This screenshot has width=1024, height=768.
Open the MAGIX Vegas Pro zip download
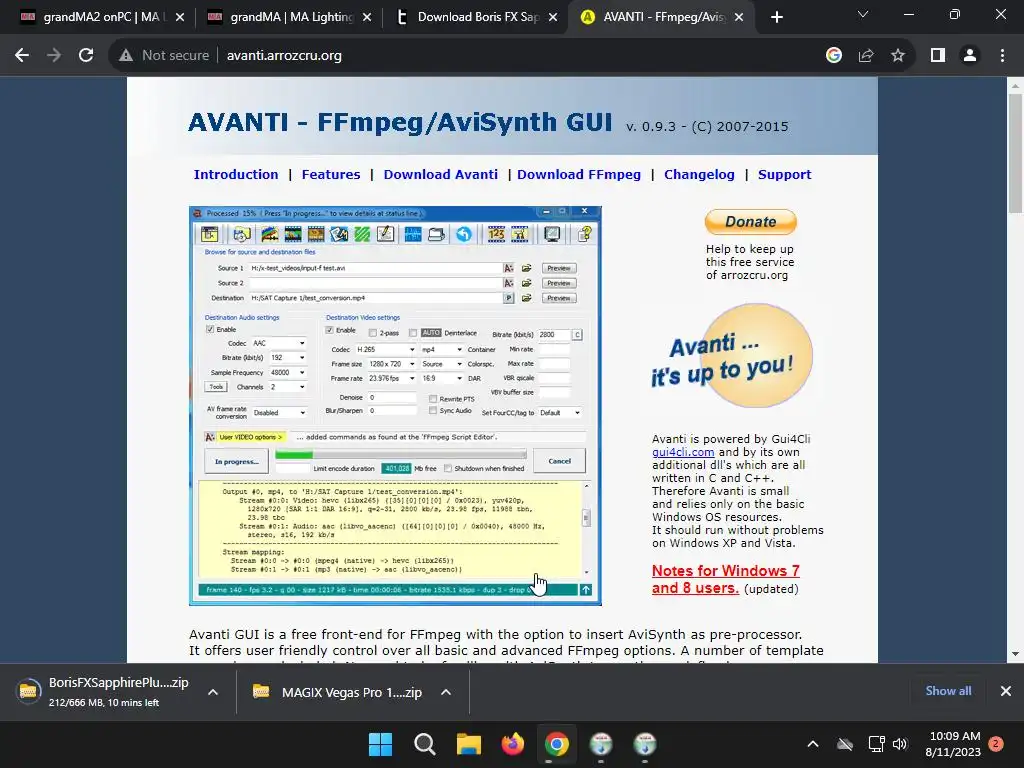(x=338, y=692)
